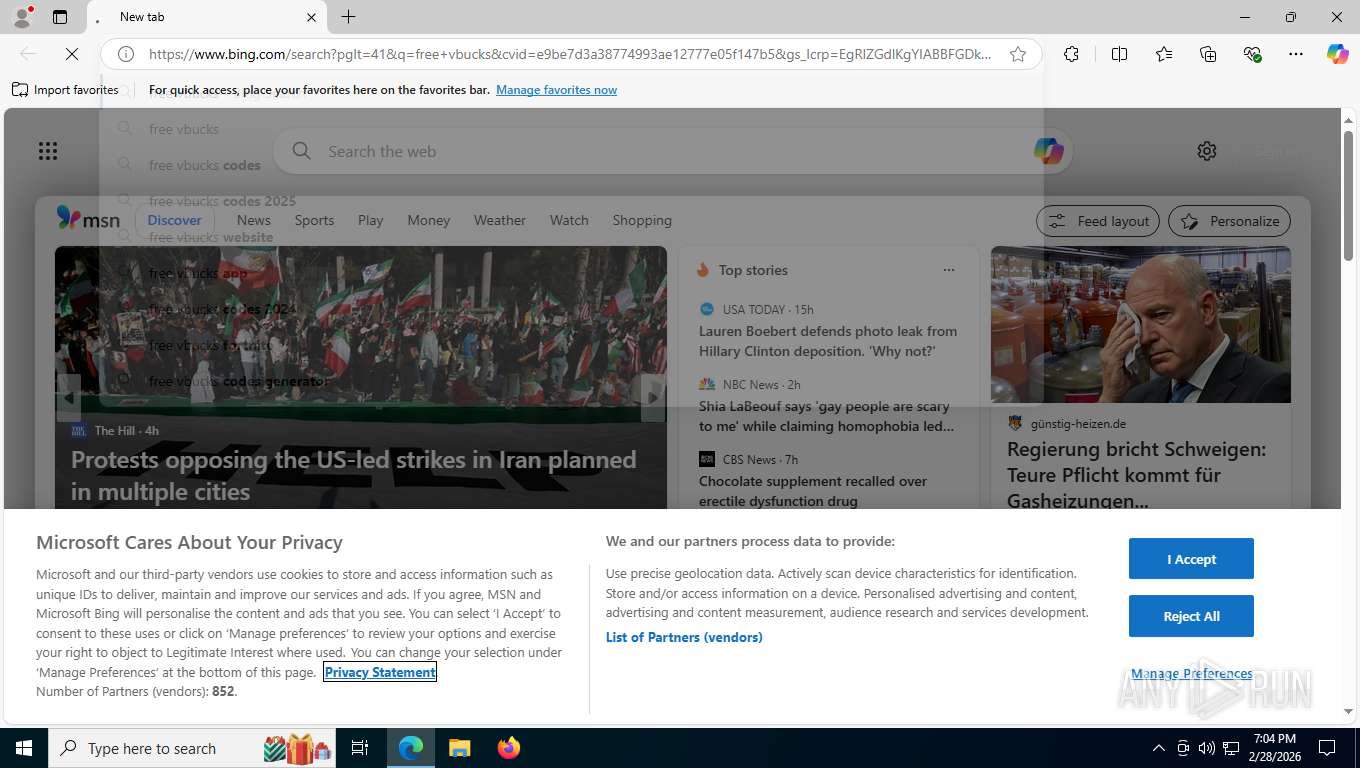Image resolution: width=1360 pixels, height=768 pixels.
Task: Open the Shopping tab
Action: point(642,220)
